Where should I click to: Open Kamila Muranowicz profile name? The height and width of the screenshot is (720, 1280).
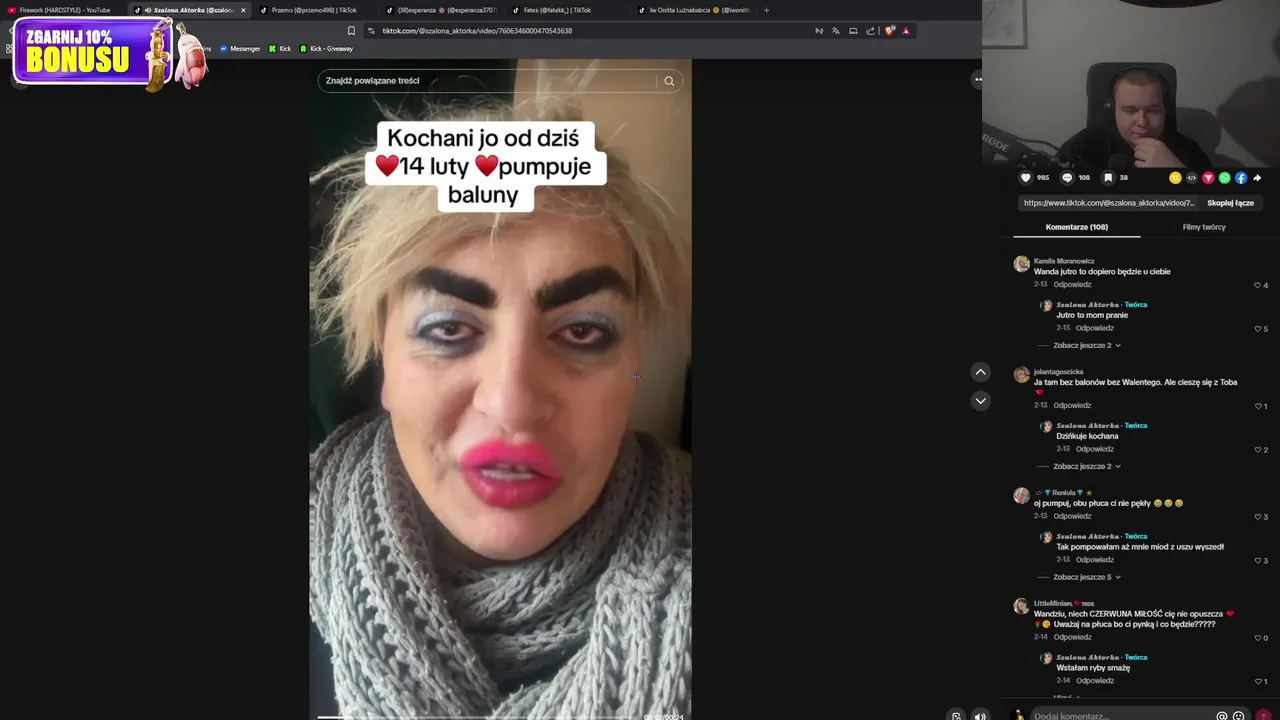pos(1064,261)
